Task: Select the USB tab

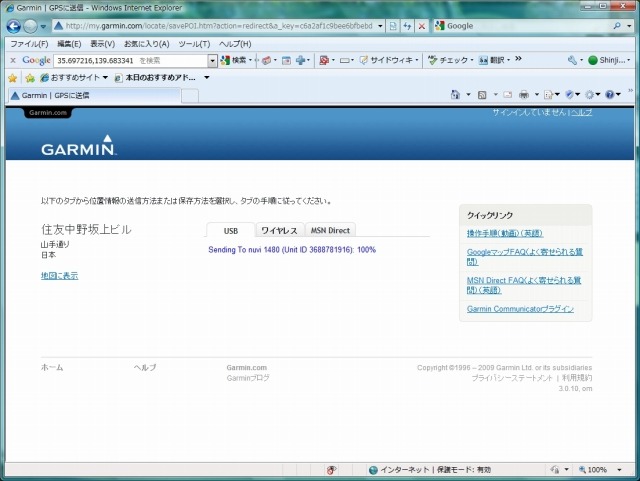Action: click(x=231, y=230)
